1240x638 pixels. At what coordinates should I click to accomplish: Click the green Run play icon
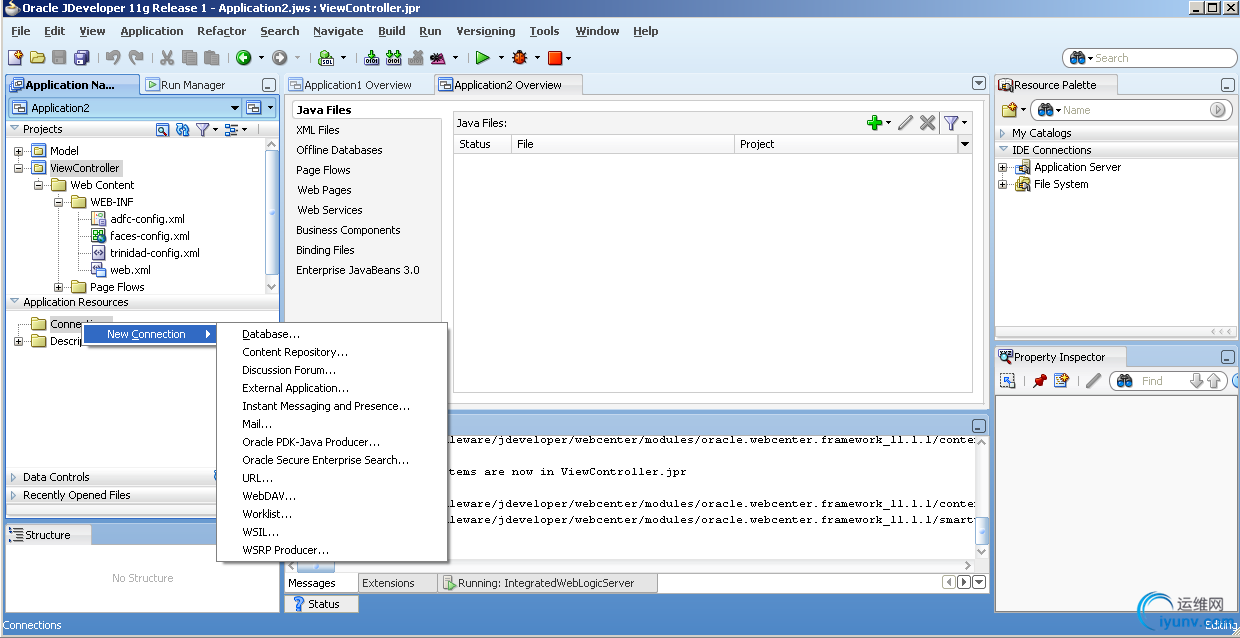coord(482,58)
